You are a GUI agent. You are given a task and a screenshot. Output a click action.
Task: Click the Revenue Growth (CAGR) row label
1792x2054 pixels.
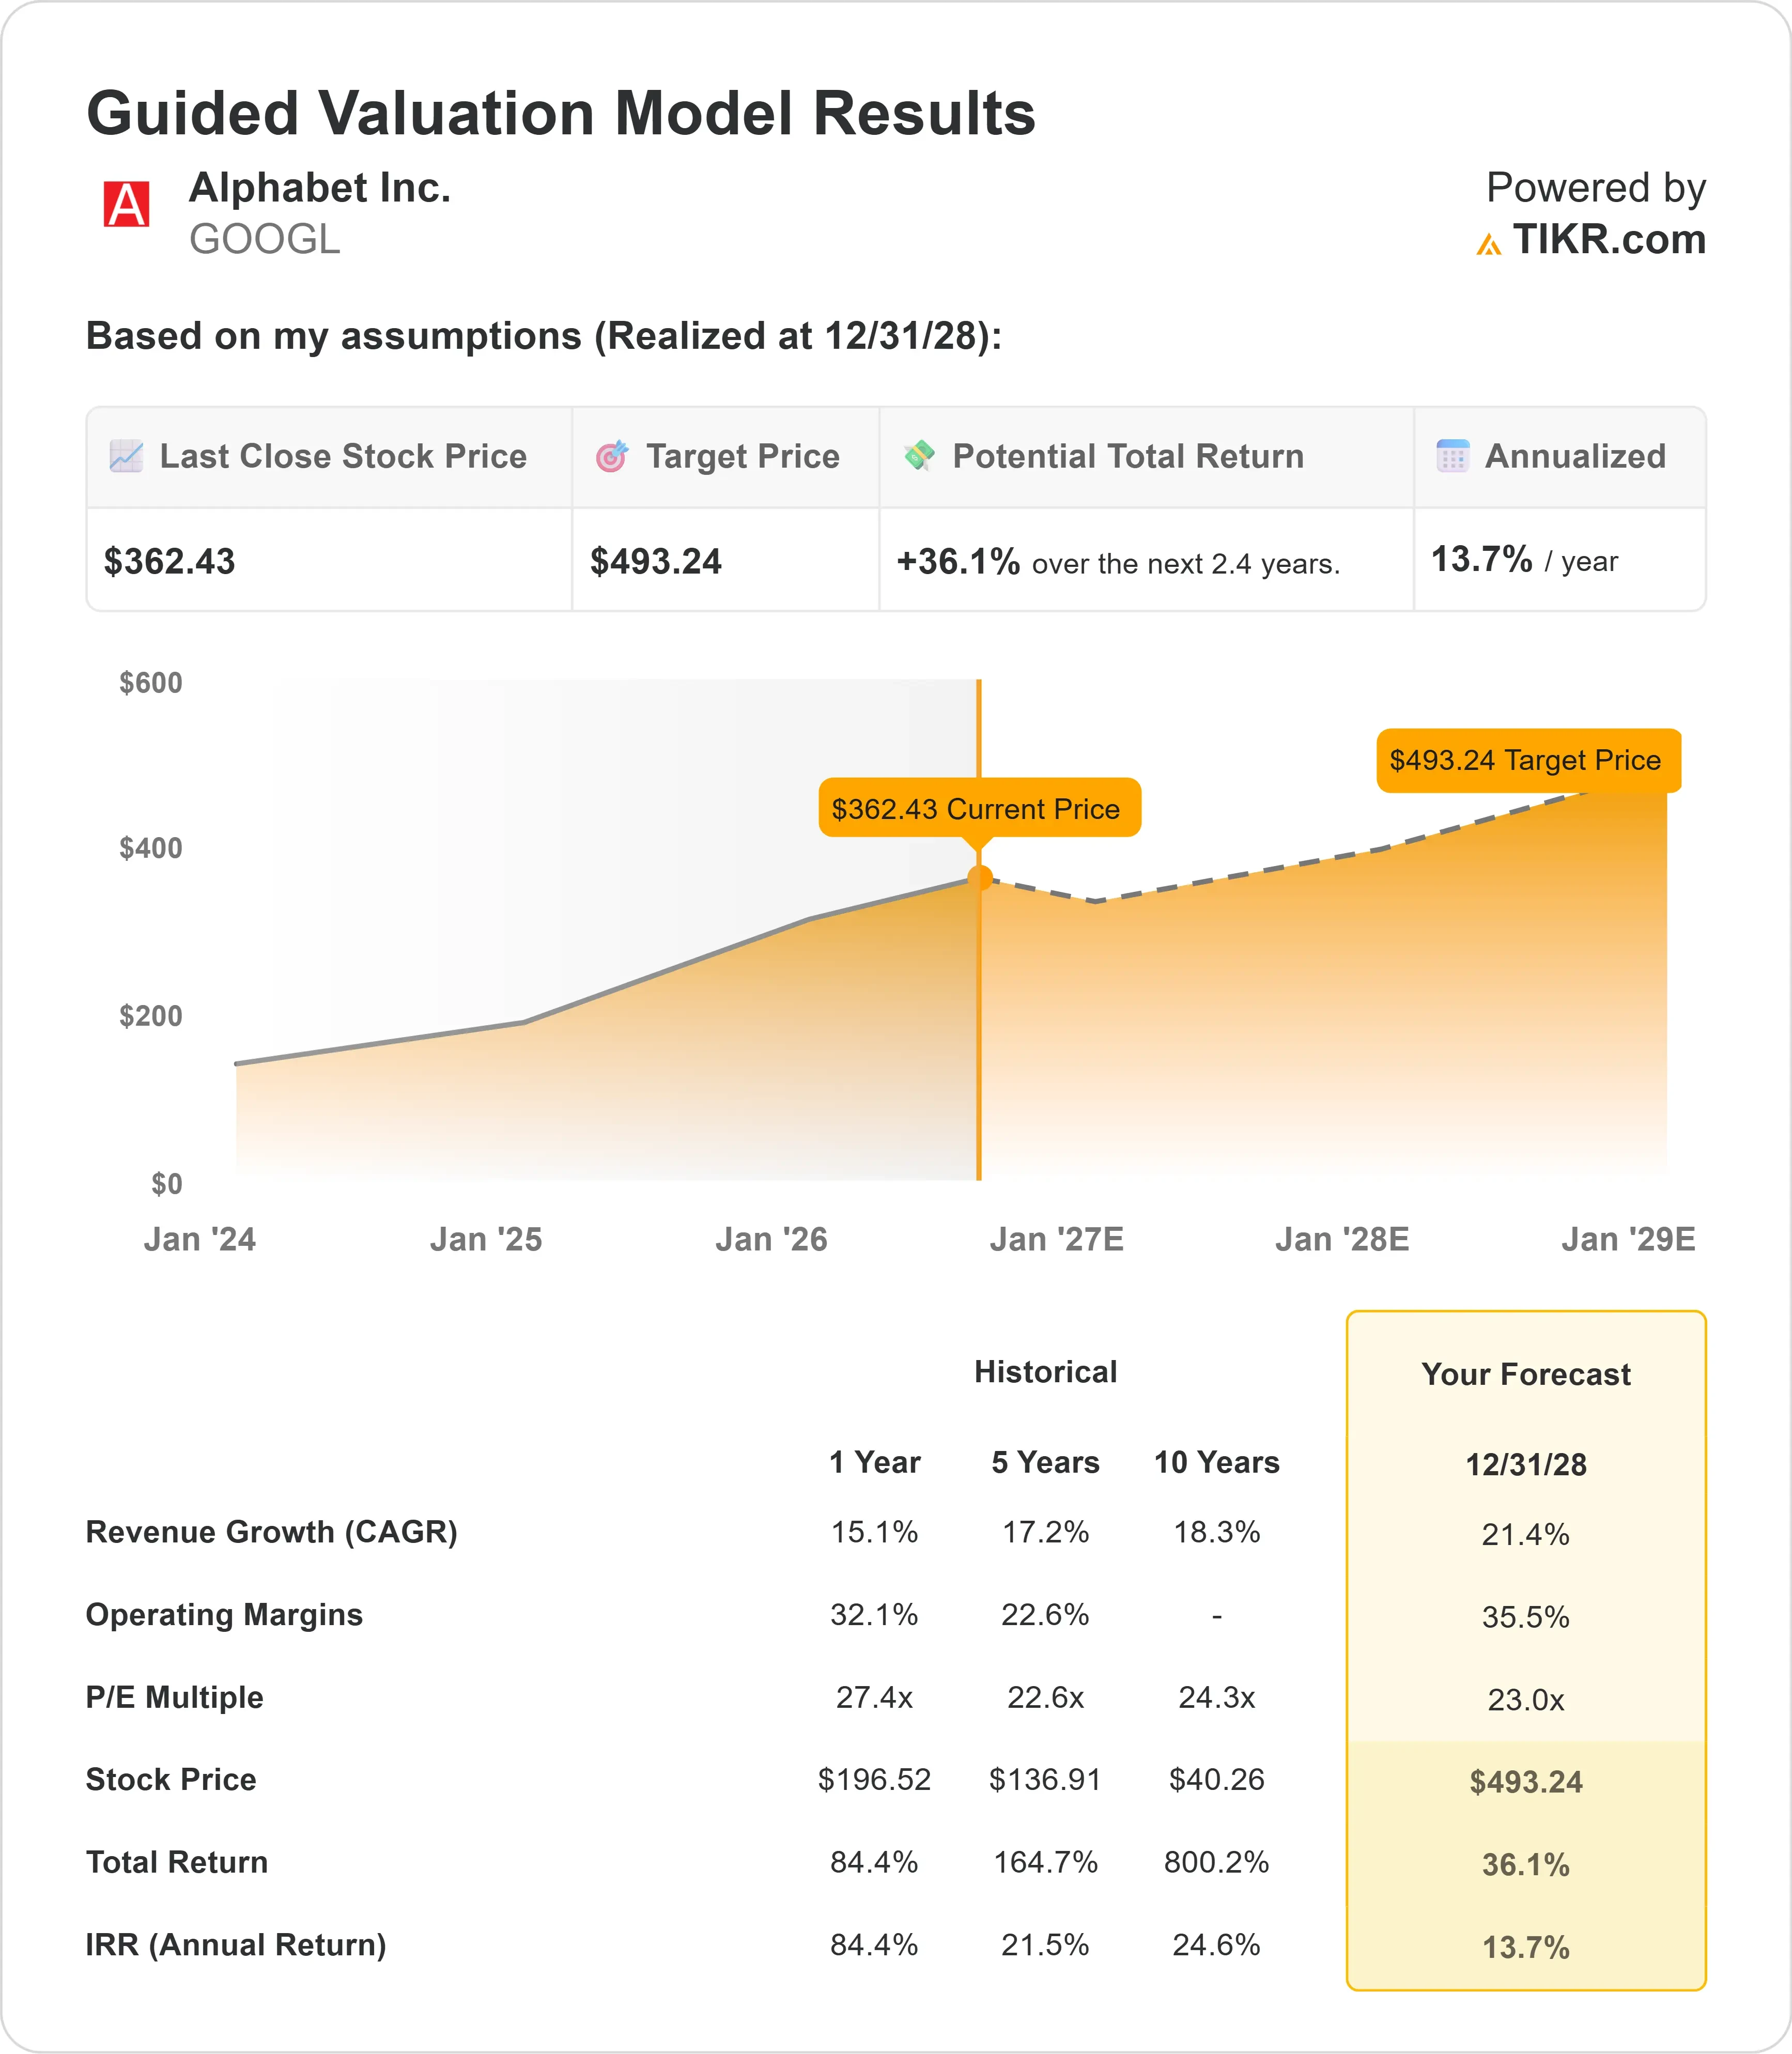coord(272,1532)
